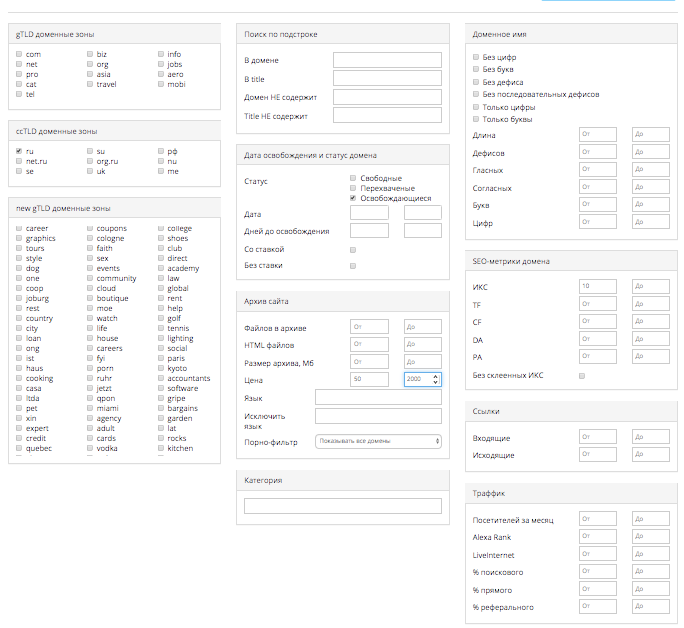
Task: Click the Язык input field
Action: tap(377, 398)
